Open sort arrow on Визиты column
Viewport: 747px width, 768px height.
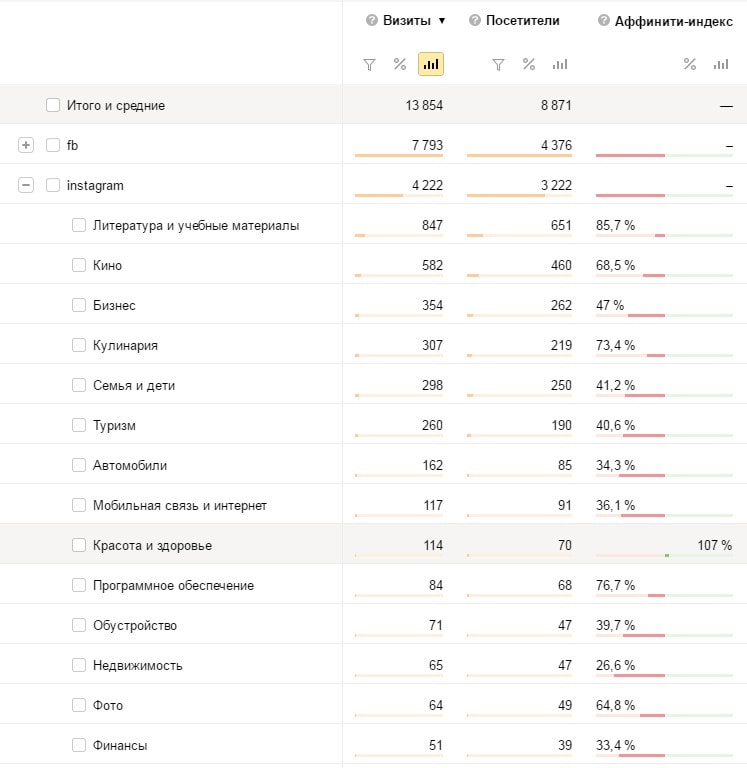tap(442, 21)
